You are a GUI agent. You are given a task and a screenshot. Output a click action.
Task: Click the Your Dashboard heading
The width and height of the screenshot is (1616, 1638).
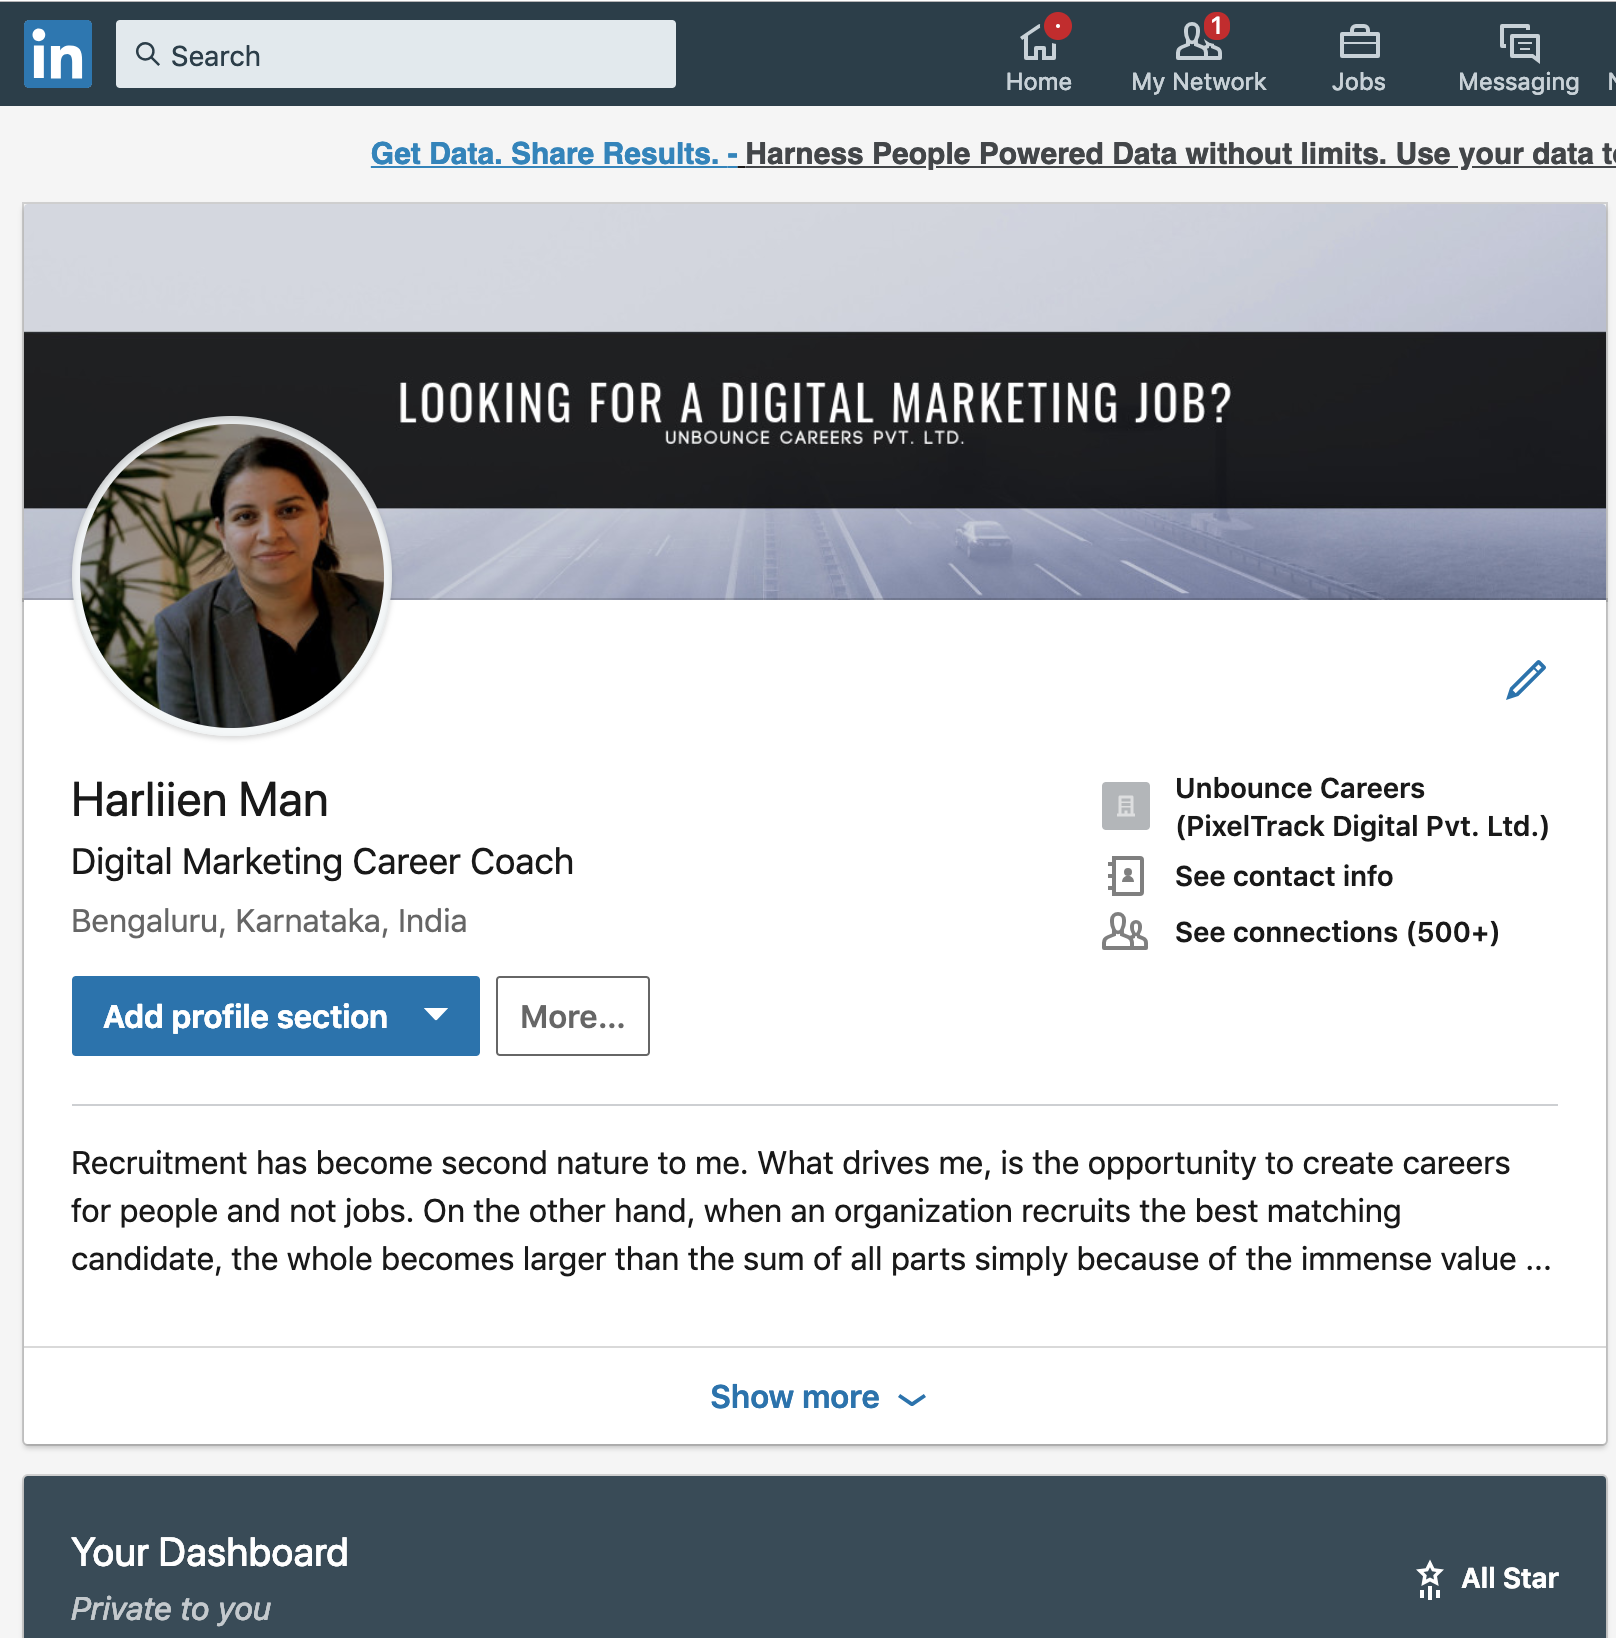(210, 1553)
